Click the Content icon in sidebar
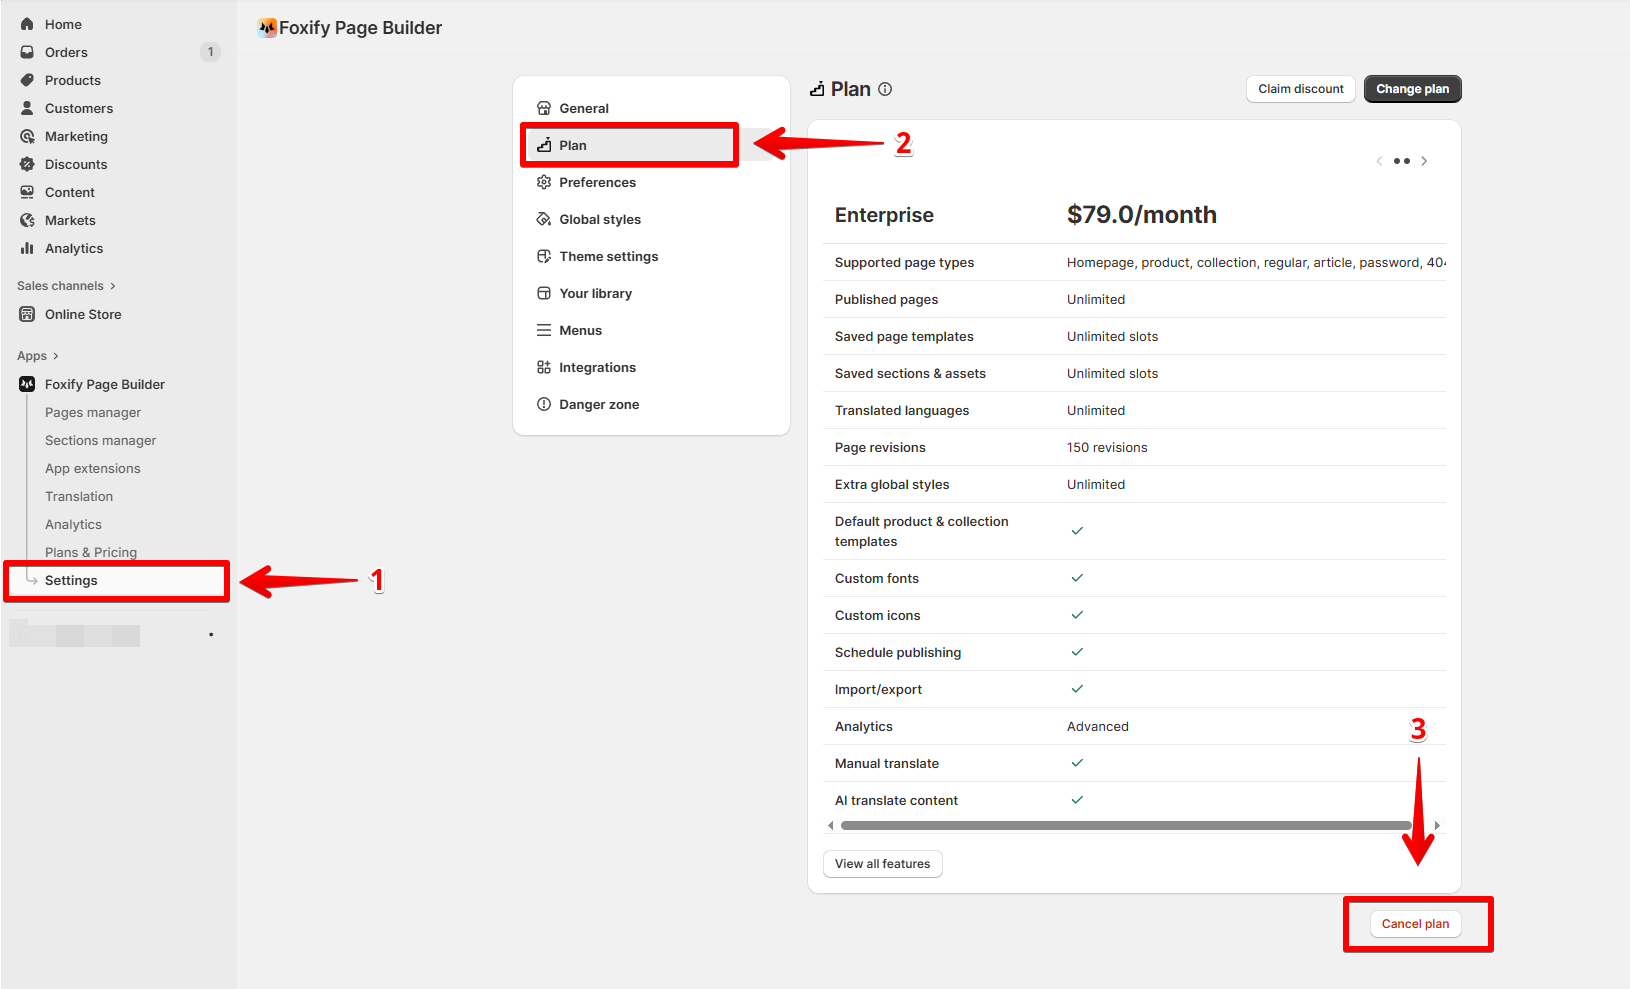 pos(27,192)
